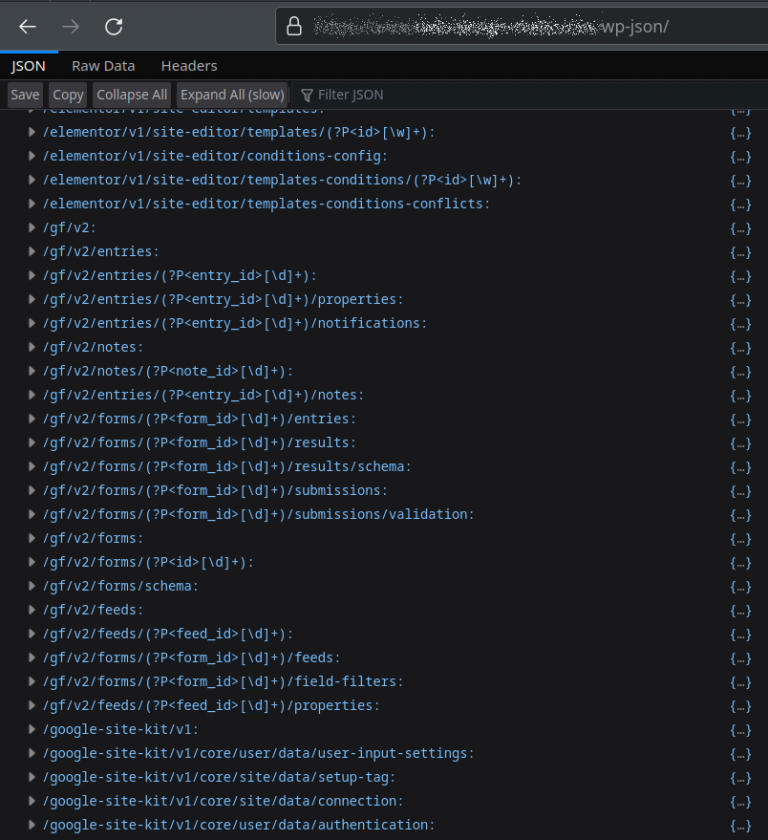Screen dimensions: 768x840
Task: Expand the /gf/v2/forms/schema: tree node
Action: click(31, 586)
